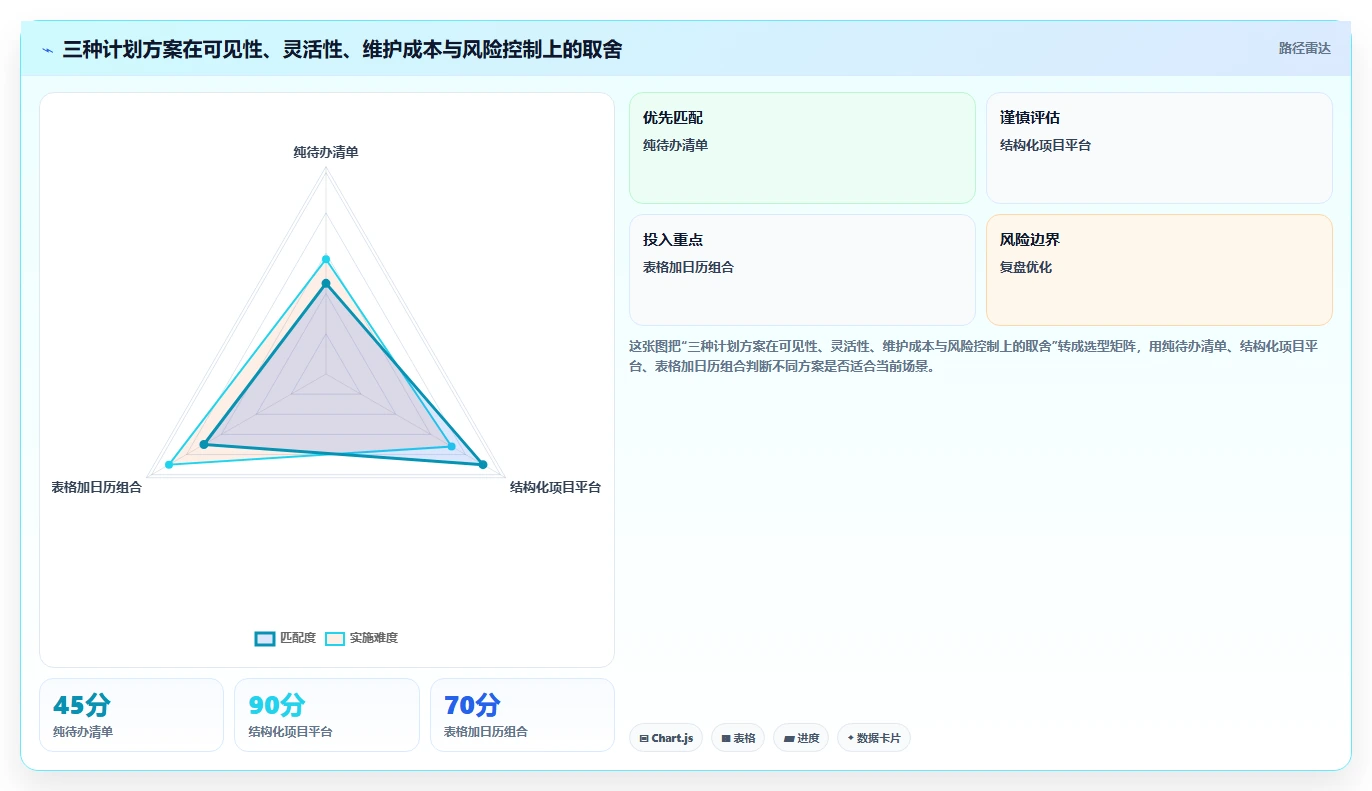
Task: Click the Chart.js chip icon
Action: (644, 738)
